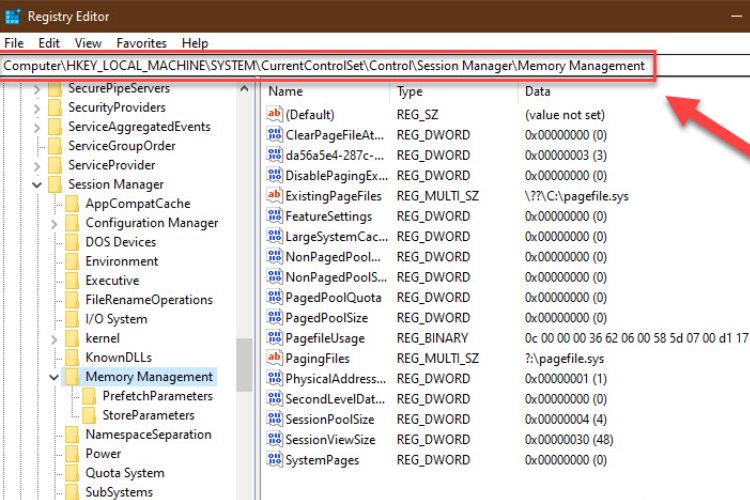This screenshot has width=750, height=500.
Task: Select the (Default) string value icon
Action: [x=275, y=114]
